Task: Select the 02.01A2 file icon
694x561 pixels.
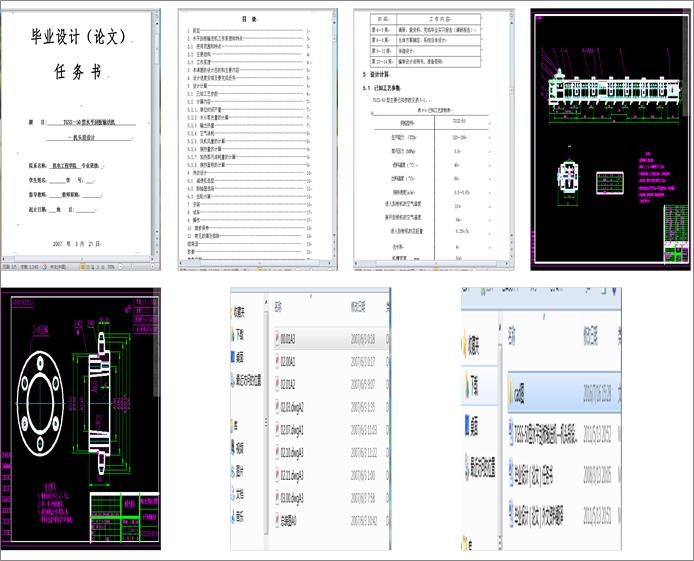Action: pyautogui.click(x=277, y=384)
